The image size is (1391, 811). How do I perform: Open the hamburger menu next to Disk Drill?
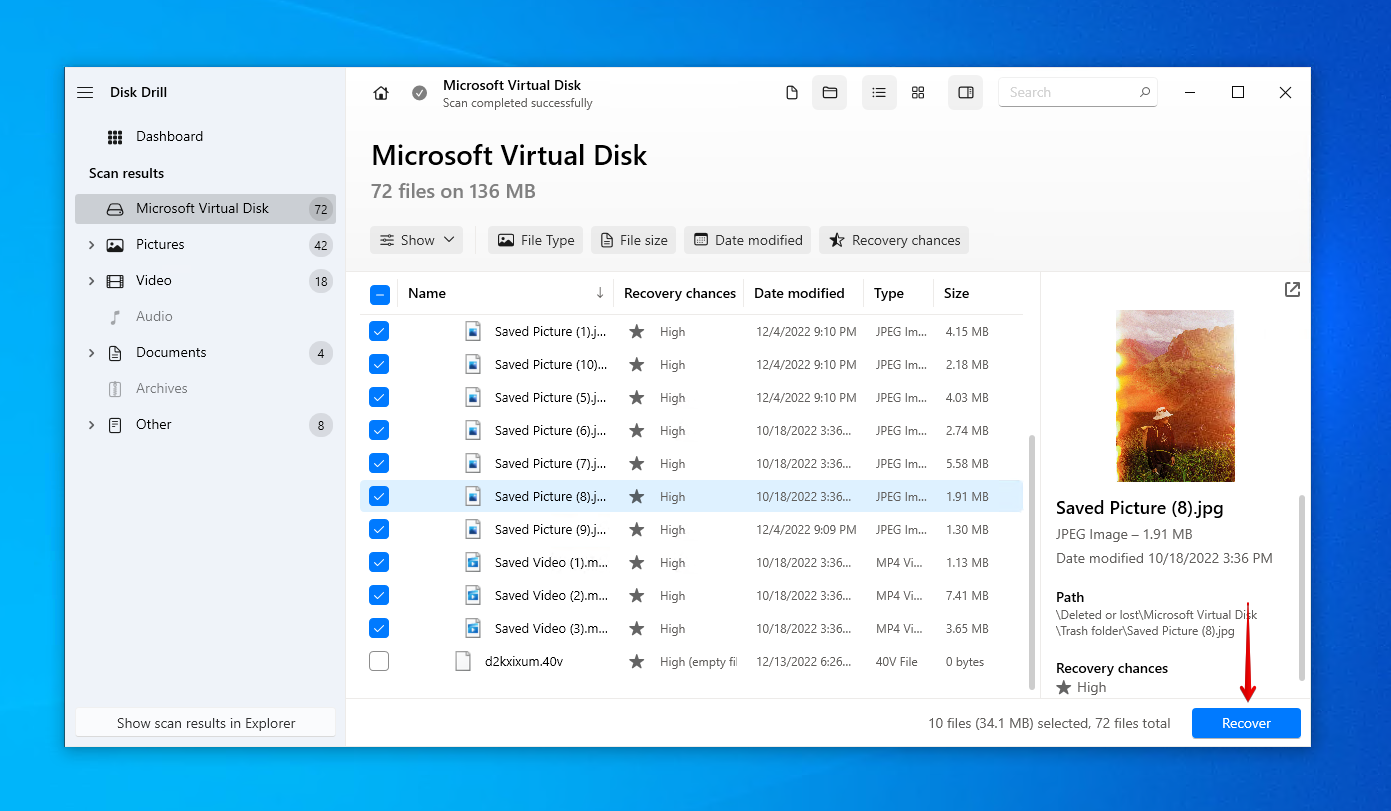(x=85, y=92)
